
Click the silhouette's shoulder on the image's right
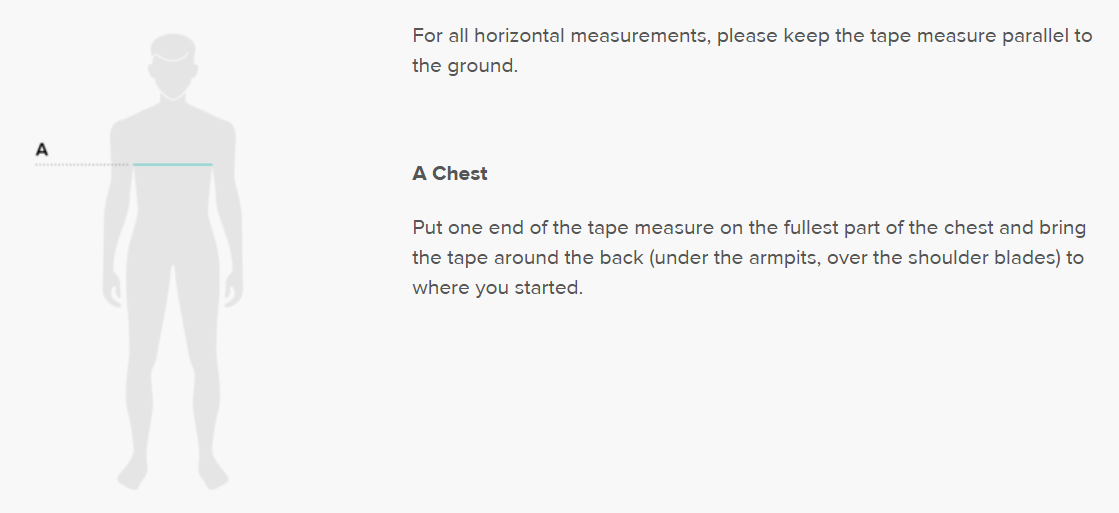220,130
